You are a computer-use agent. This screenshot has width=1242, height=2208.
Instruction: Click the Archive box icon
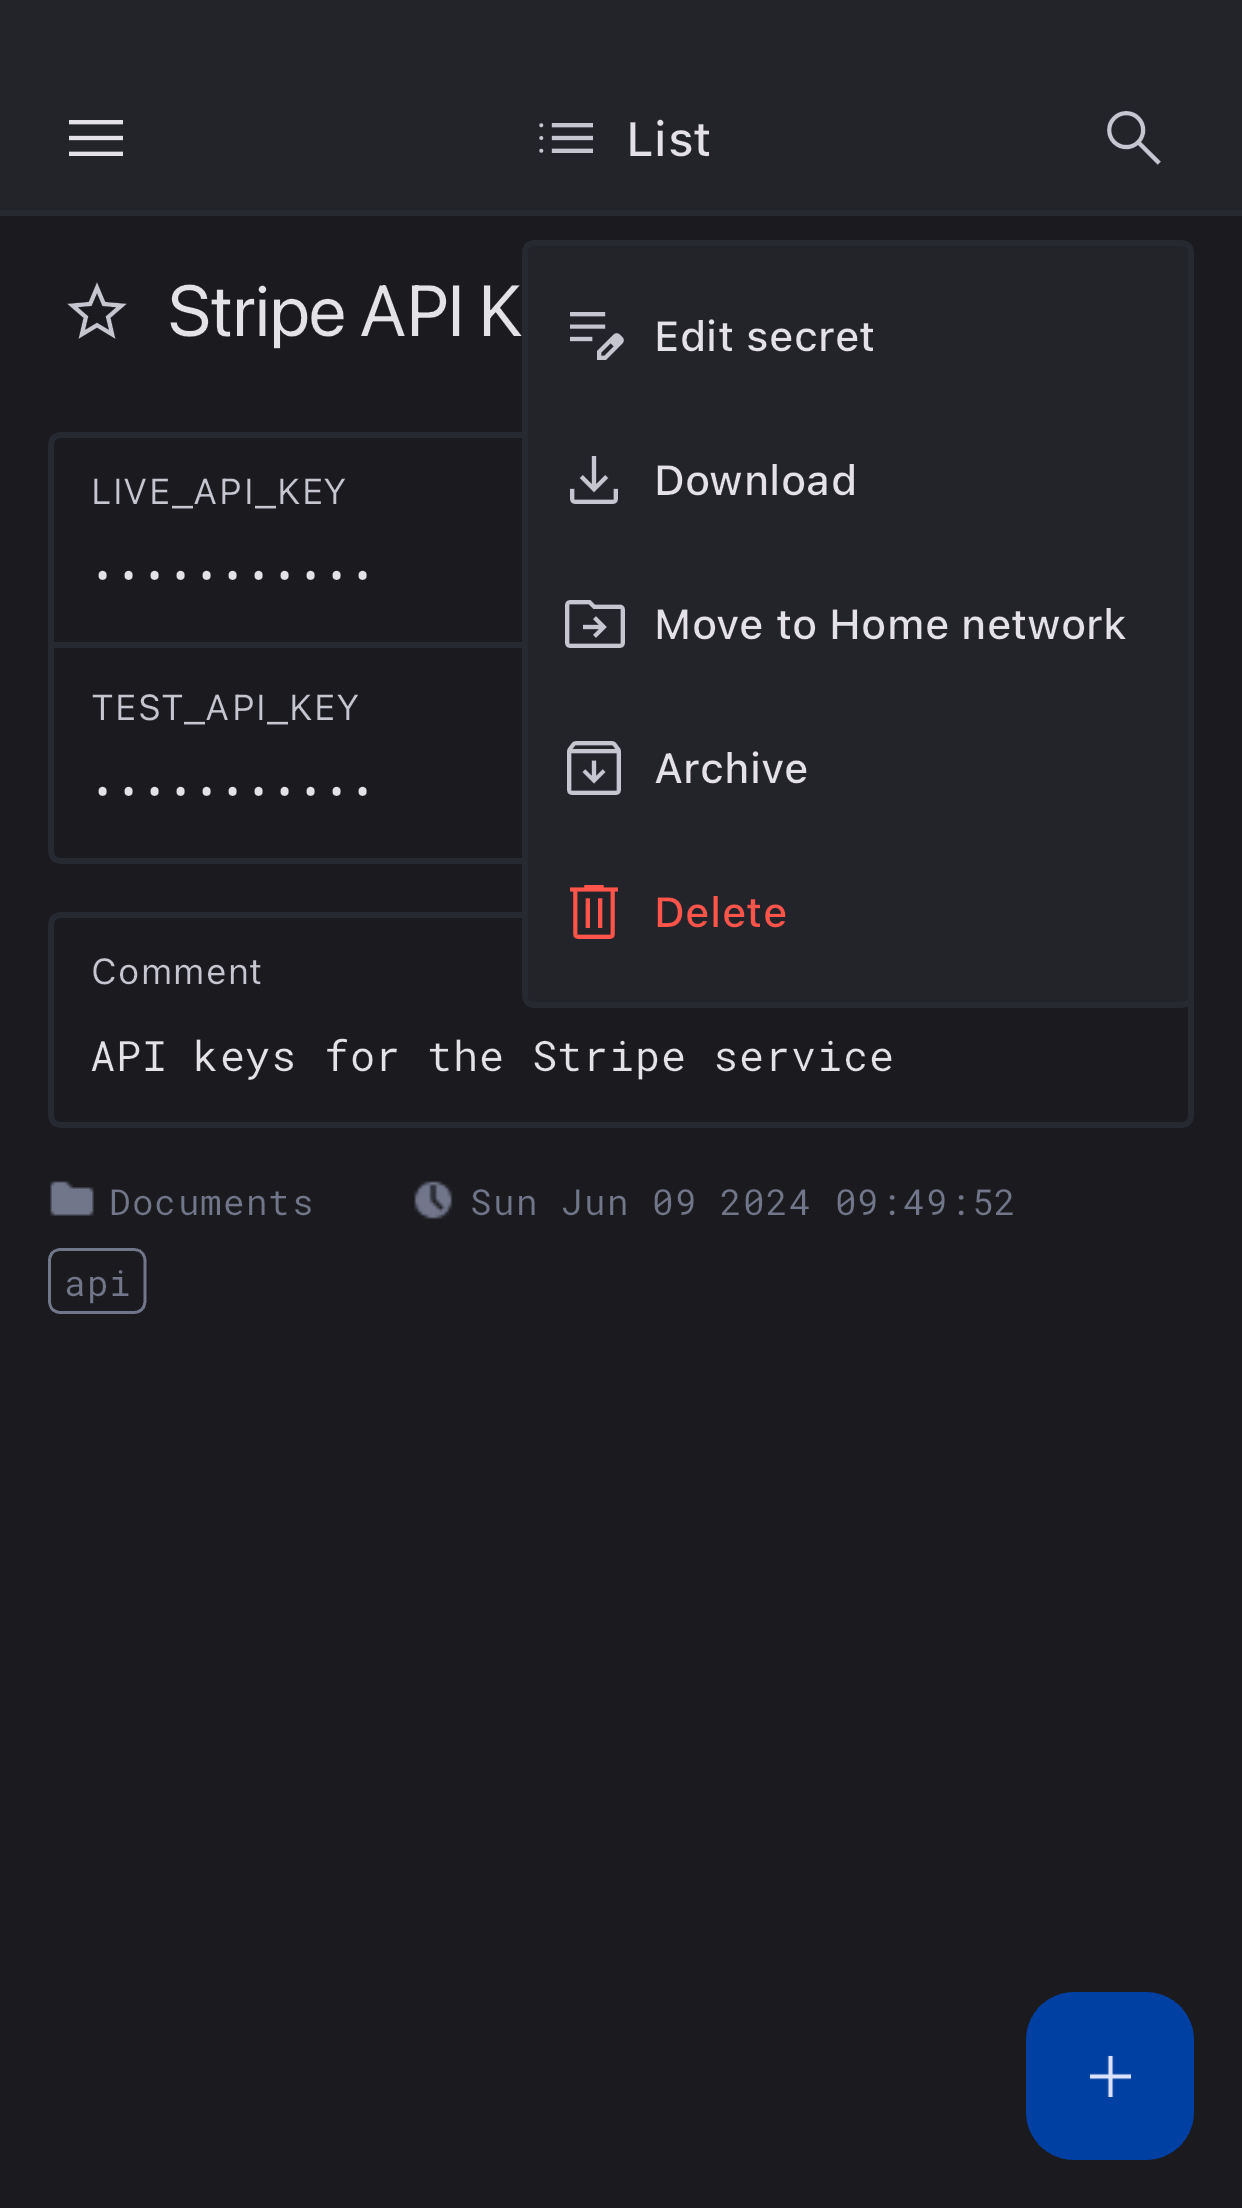594,768
